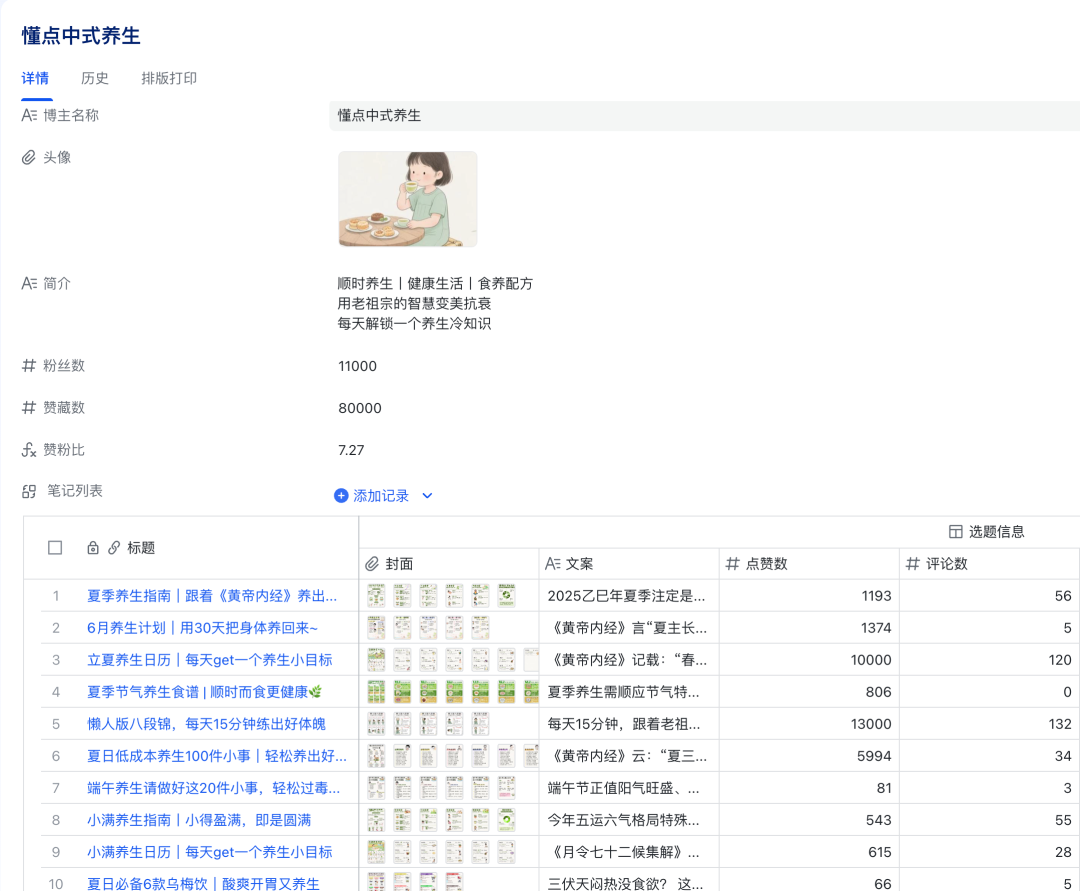Switch to the 历史 tab
This screenshot has width=1080, height=891.
coord(95,78)
